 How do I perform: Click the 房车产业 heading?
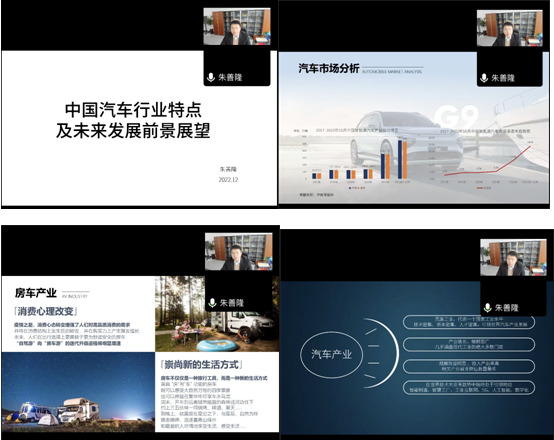click(36, 293)
